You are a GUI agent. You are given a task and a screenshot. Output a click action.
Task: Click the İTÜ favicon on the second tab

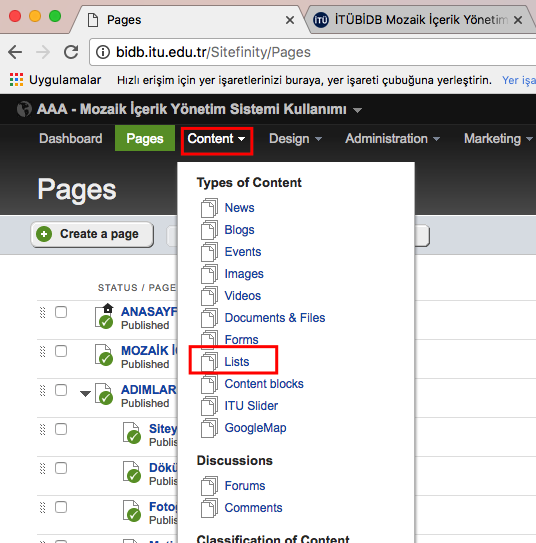click(321, 20)
